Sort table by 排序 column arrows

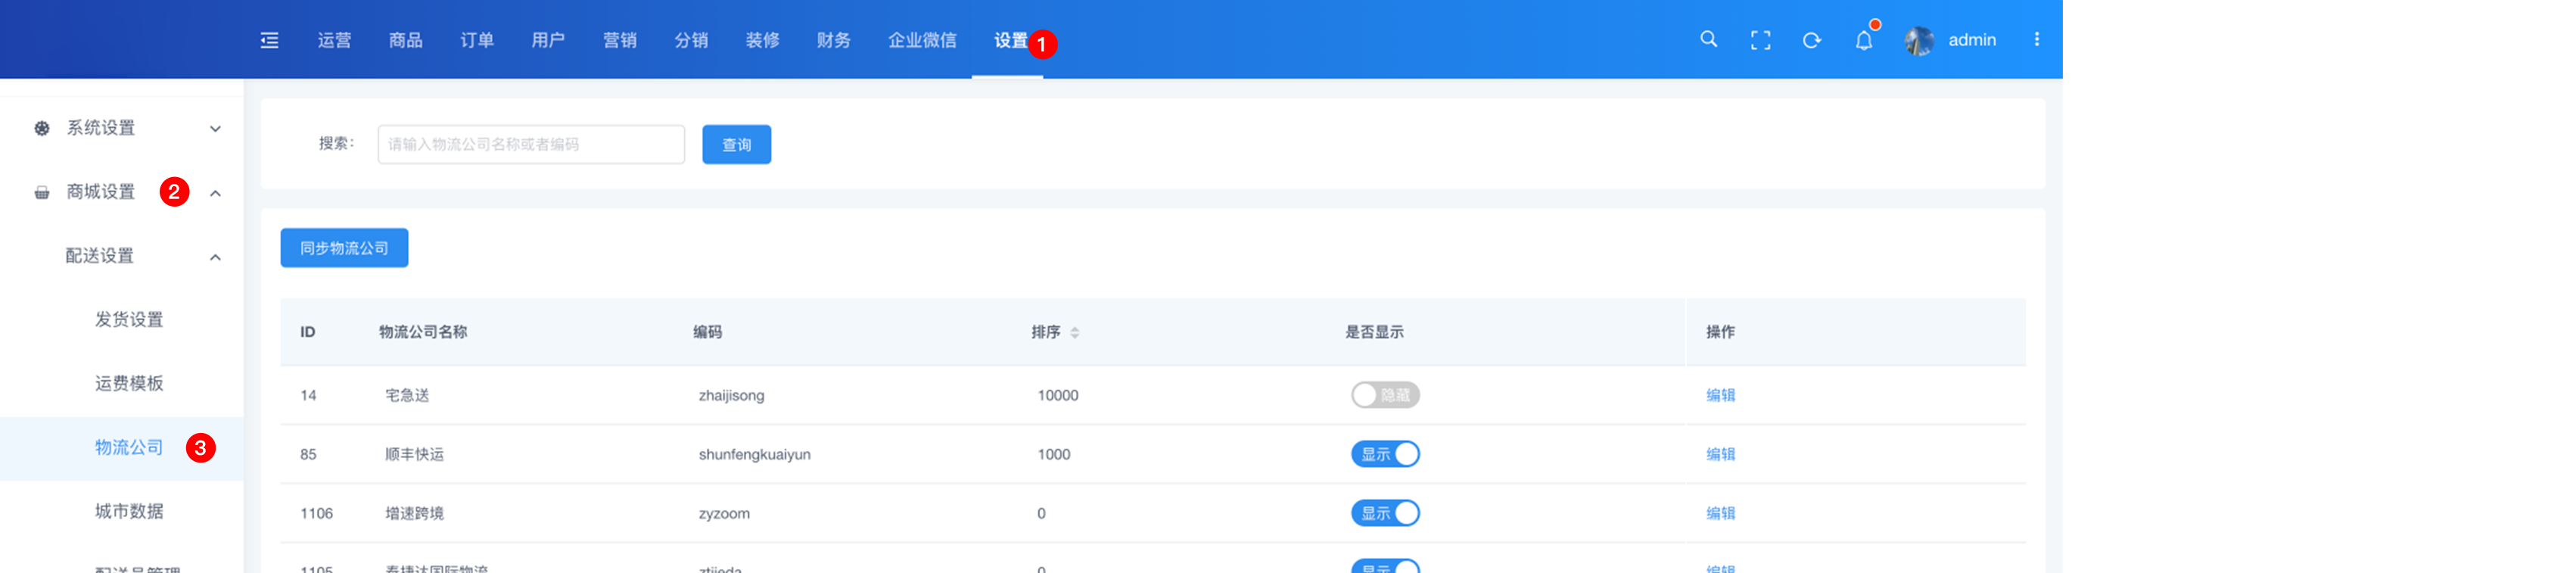pos(1074,332)
